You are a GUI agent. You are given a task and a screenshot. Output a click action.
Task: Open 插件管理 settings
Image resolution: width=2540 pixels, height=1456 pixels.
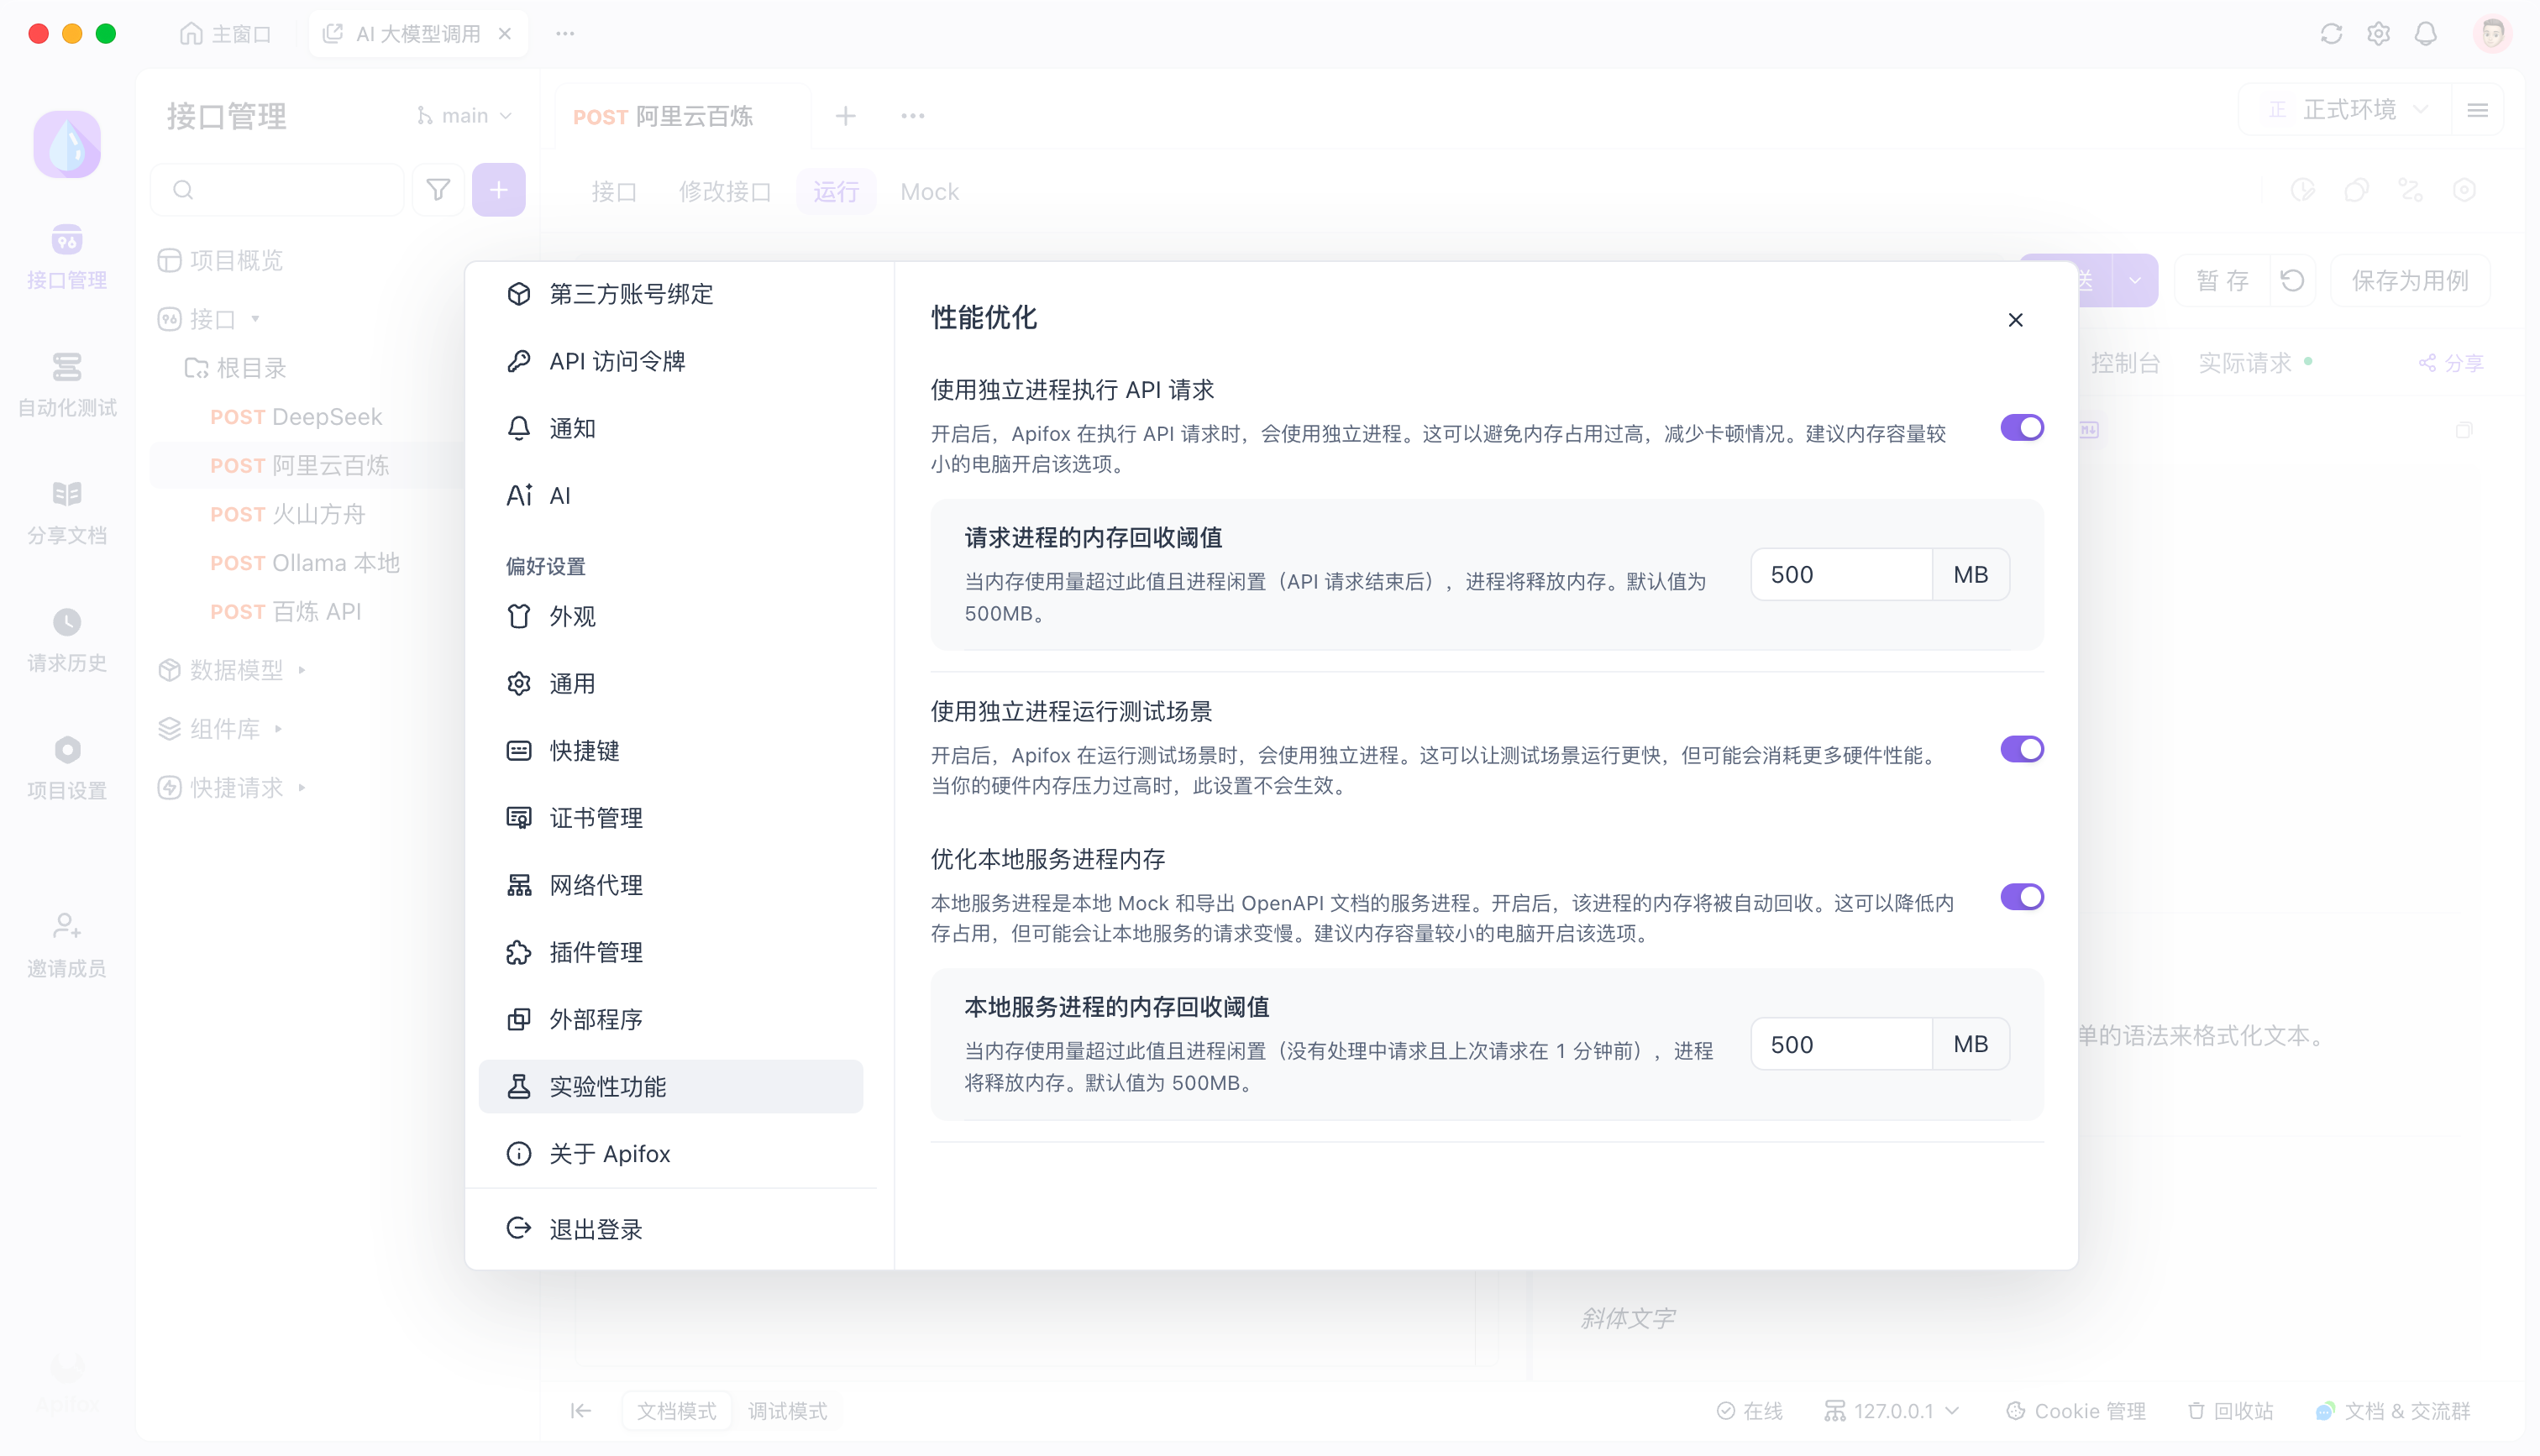670,952
